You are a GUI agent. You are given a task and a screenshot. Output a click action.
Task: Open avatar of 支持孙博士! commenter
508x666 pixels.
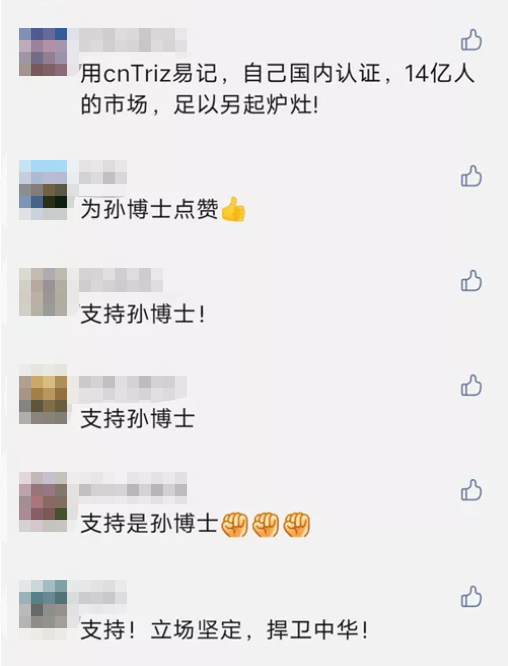tap(43, 292)
